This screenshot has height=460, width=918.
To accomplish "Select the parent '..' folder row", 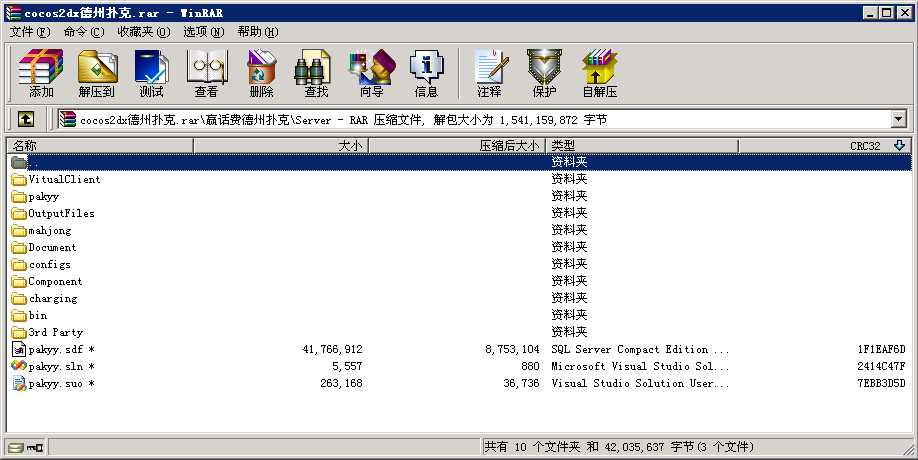I will coord(460,162).
